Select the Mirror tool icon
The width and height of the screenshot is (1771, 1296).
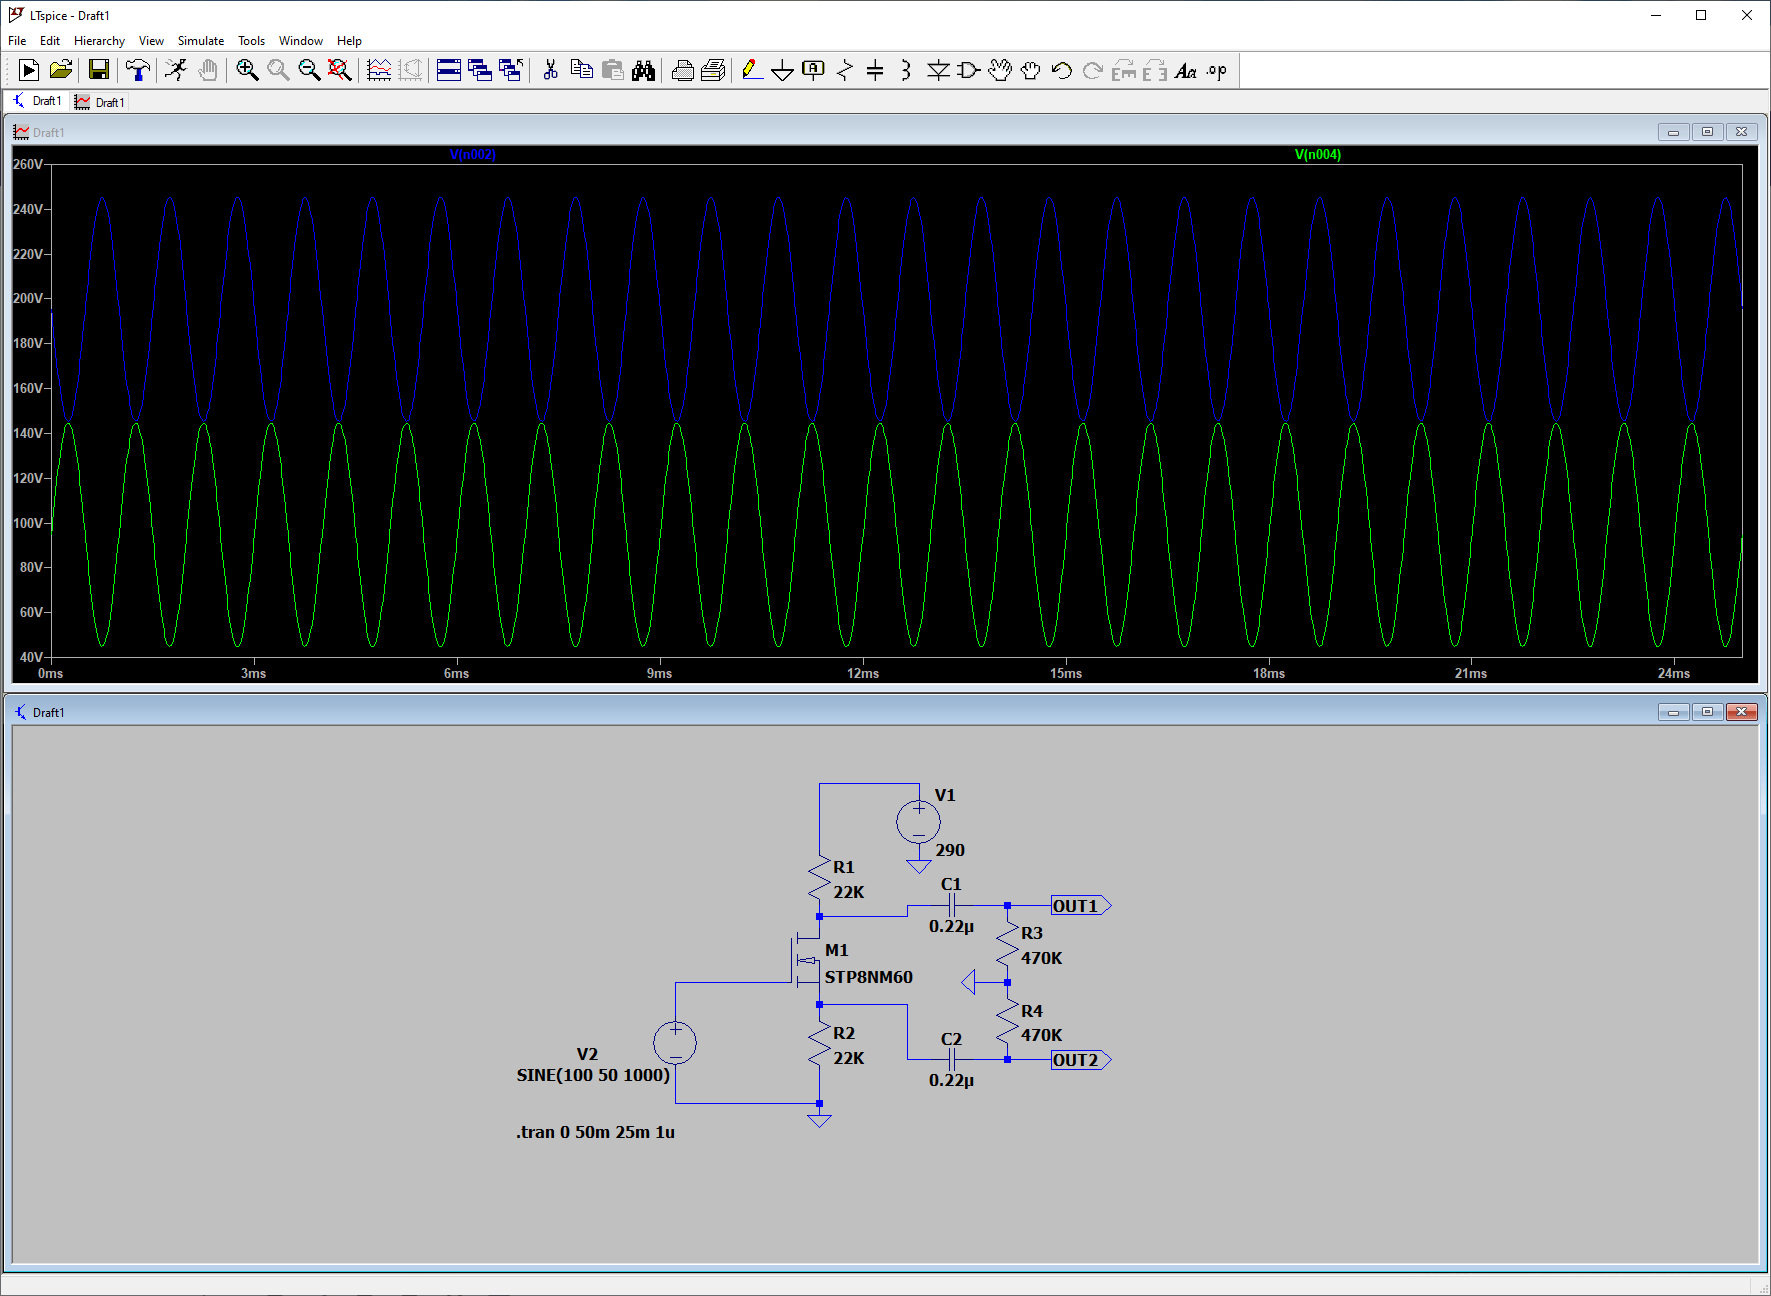coord(1155,70)
